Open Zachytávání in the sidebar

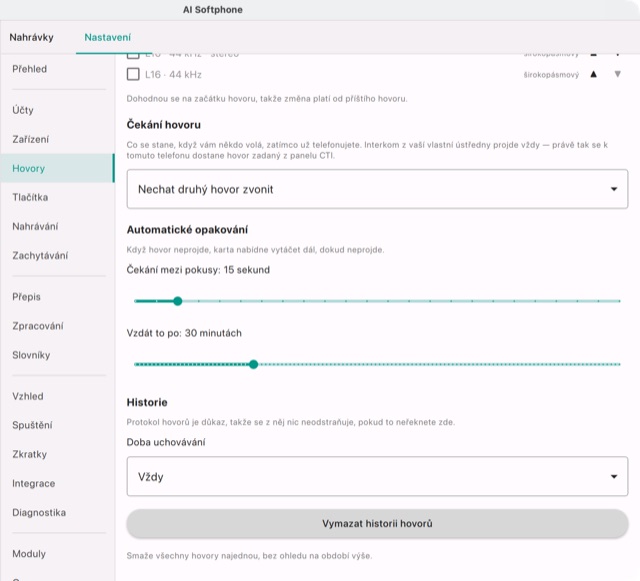pyautogui.click(x=57, y=256)
